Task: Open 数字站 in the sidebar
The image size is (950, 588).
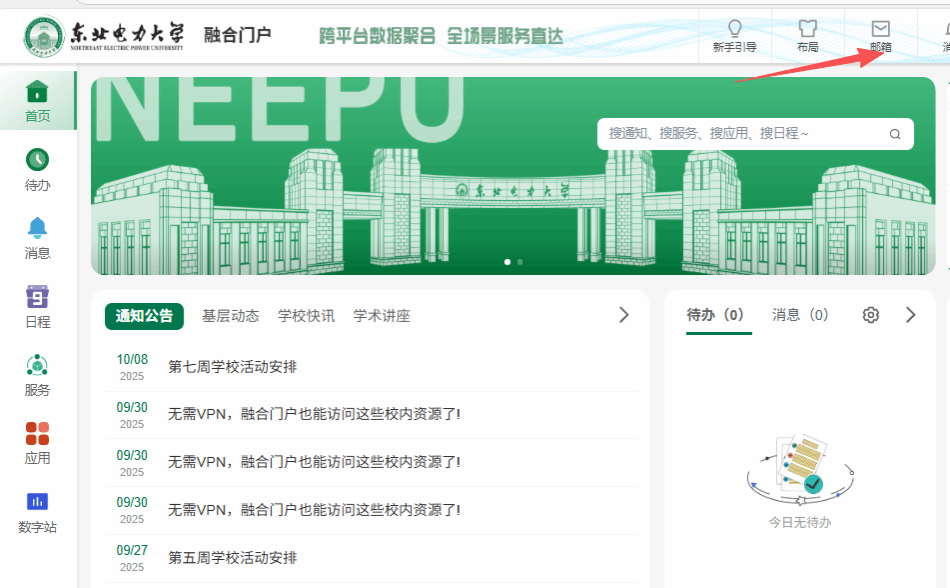Action: [37, 512]
